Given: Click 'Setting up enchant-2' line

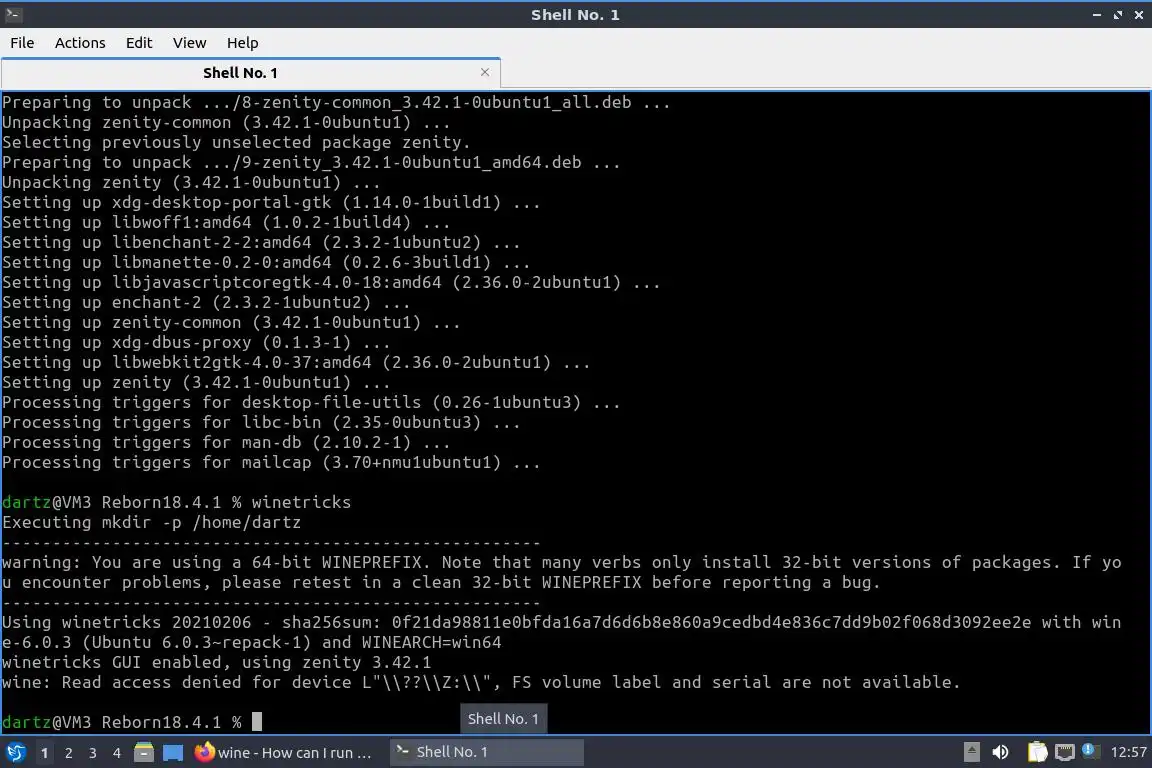Looking at the screenshot, I should [x=206, y=302].
